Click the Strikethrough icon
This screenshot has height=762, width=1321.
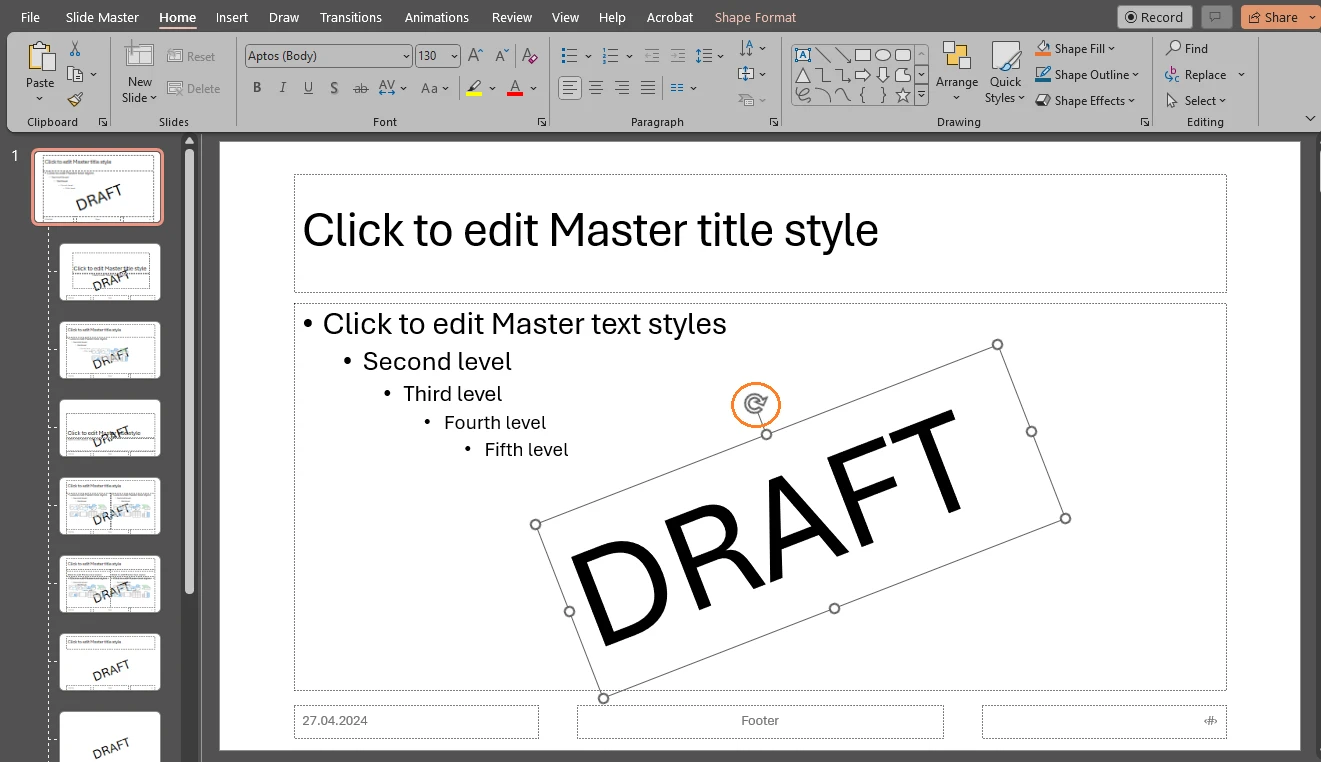coord(360,88)
